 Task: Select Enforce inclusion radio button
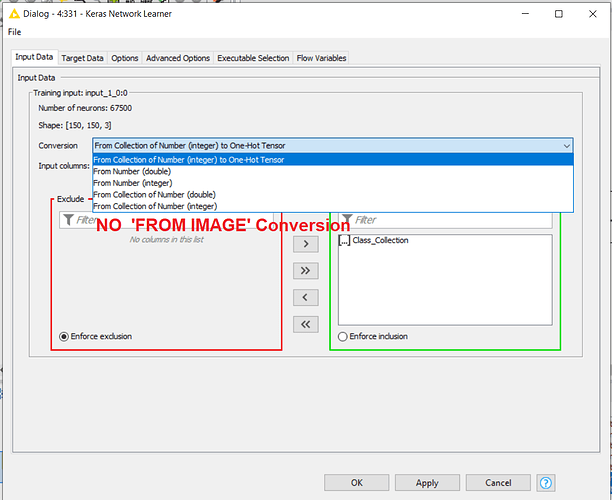point(343,336)
